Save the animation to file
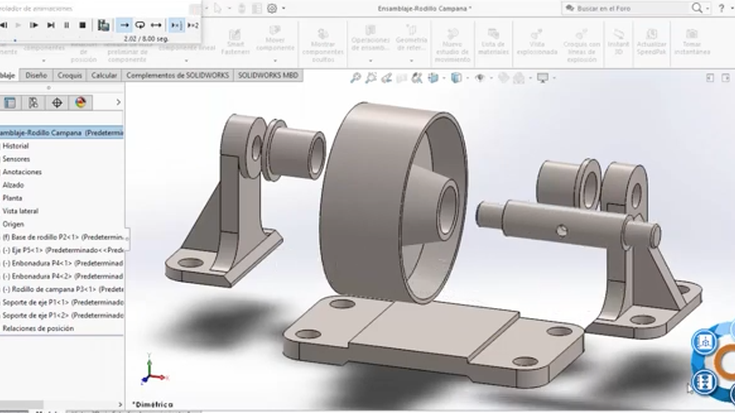Viewport: 735px width, 413px height. pos(103,25)
